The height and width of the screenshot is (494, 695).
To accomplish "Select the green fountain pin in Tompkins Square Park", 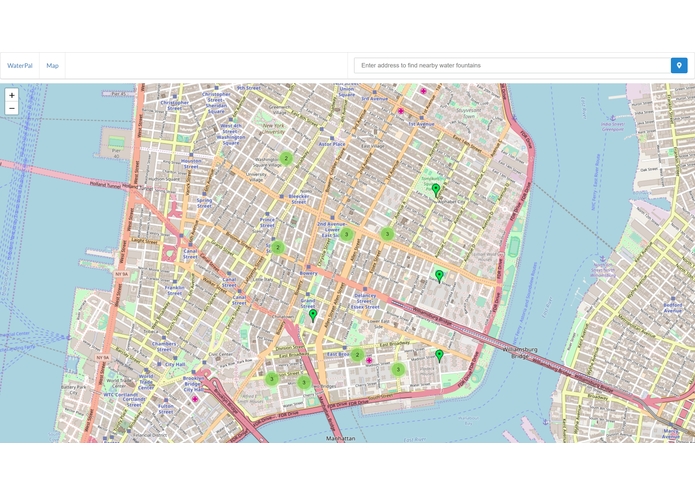I will [436, 191].
